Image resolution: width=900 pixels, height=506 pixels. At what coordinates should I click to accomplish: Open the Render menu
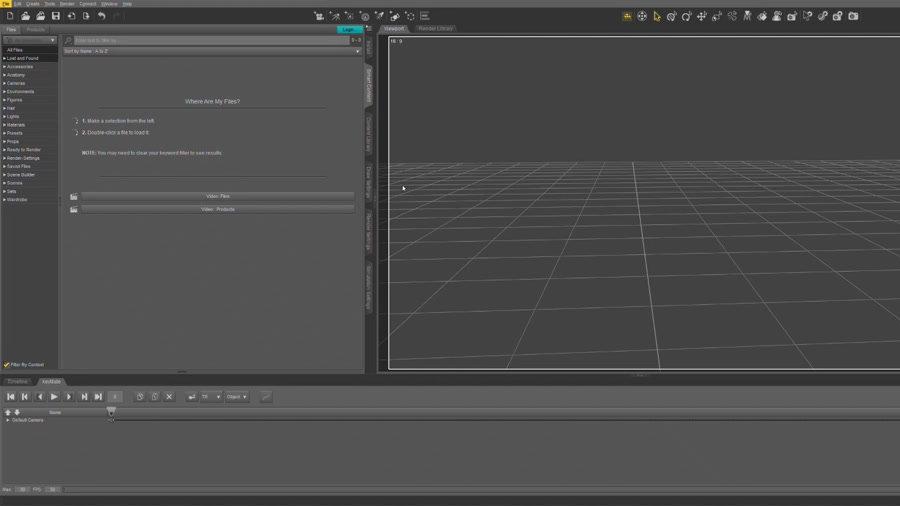(67, 4)
